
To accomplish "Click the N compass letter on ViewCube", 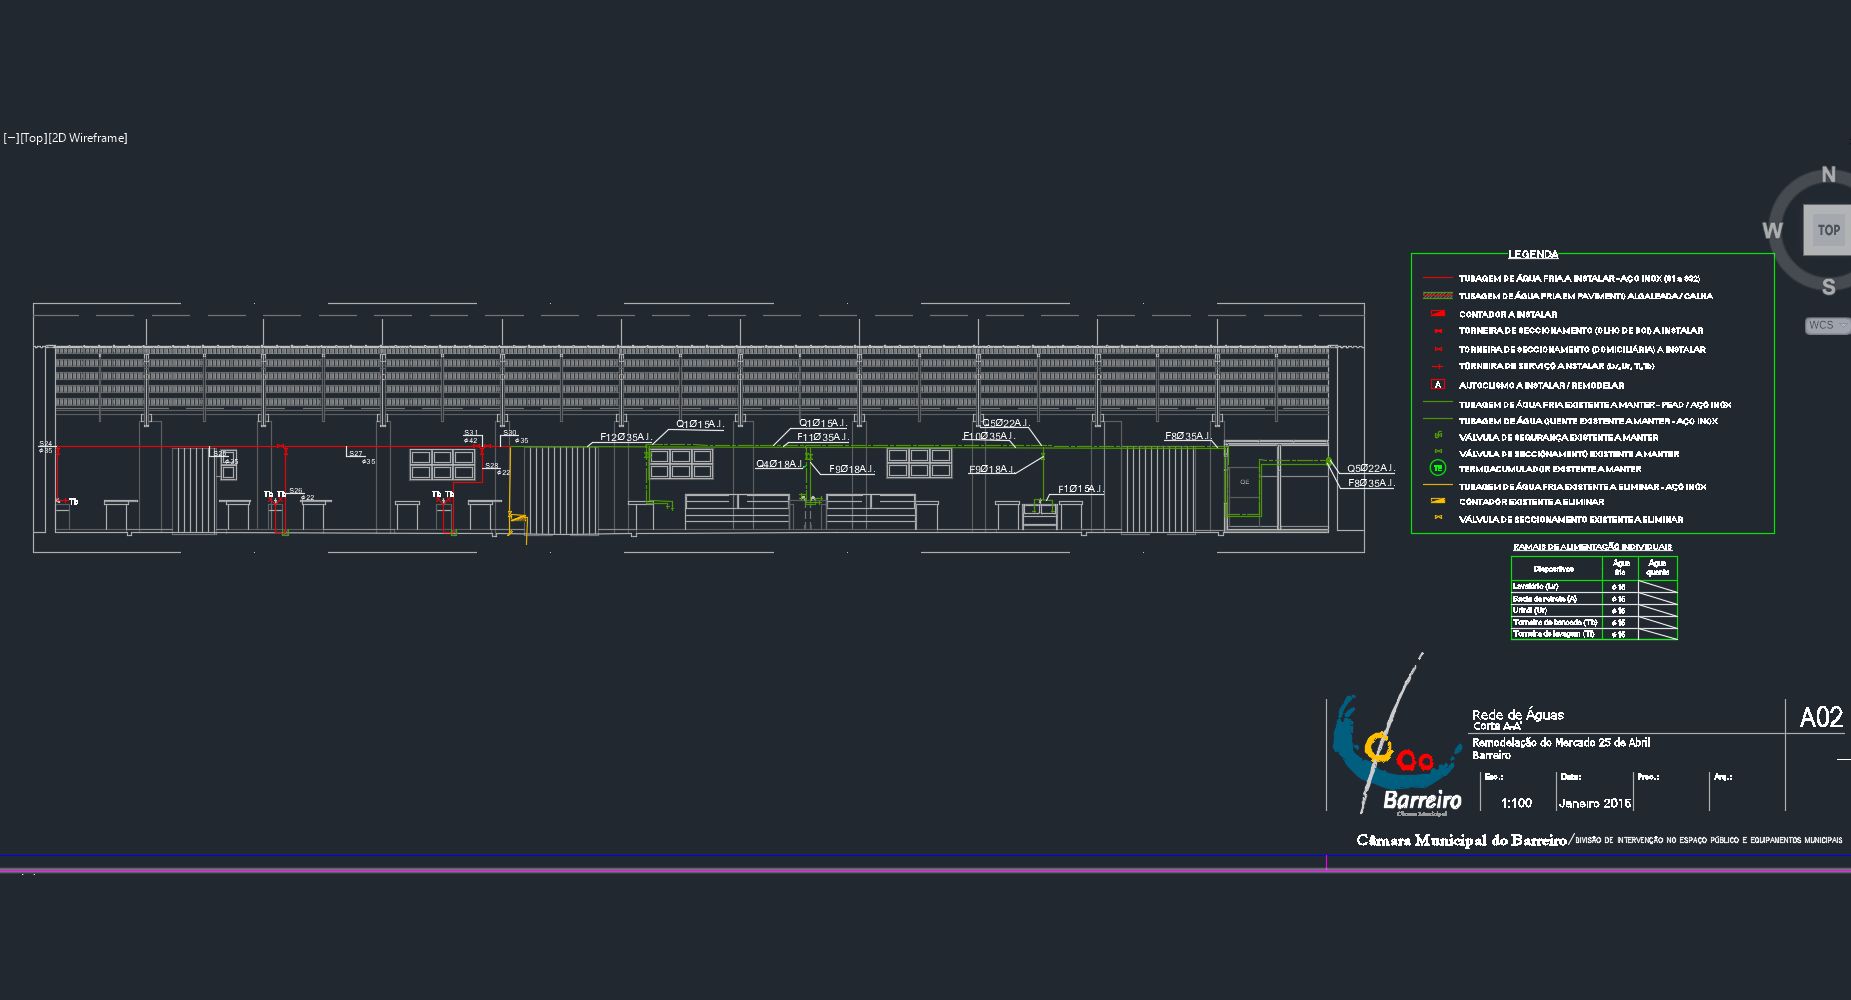I will (x=1828, y=175).
